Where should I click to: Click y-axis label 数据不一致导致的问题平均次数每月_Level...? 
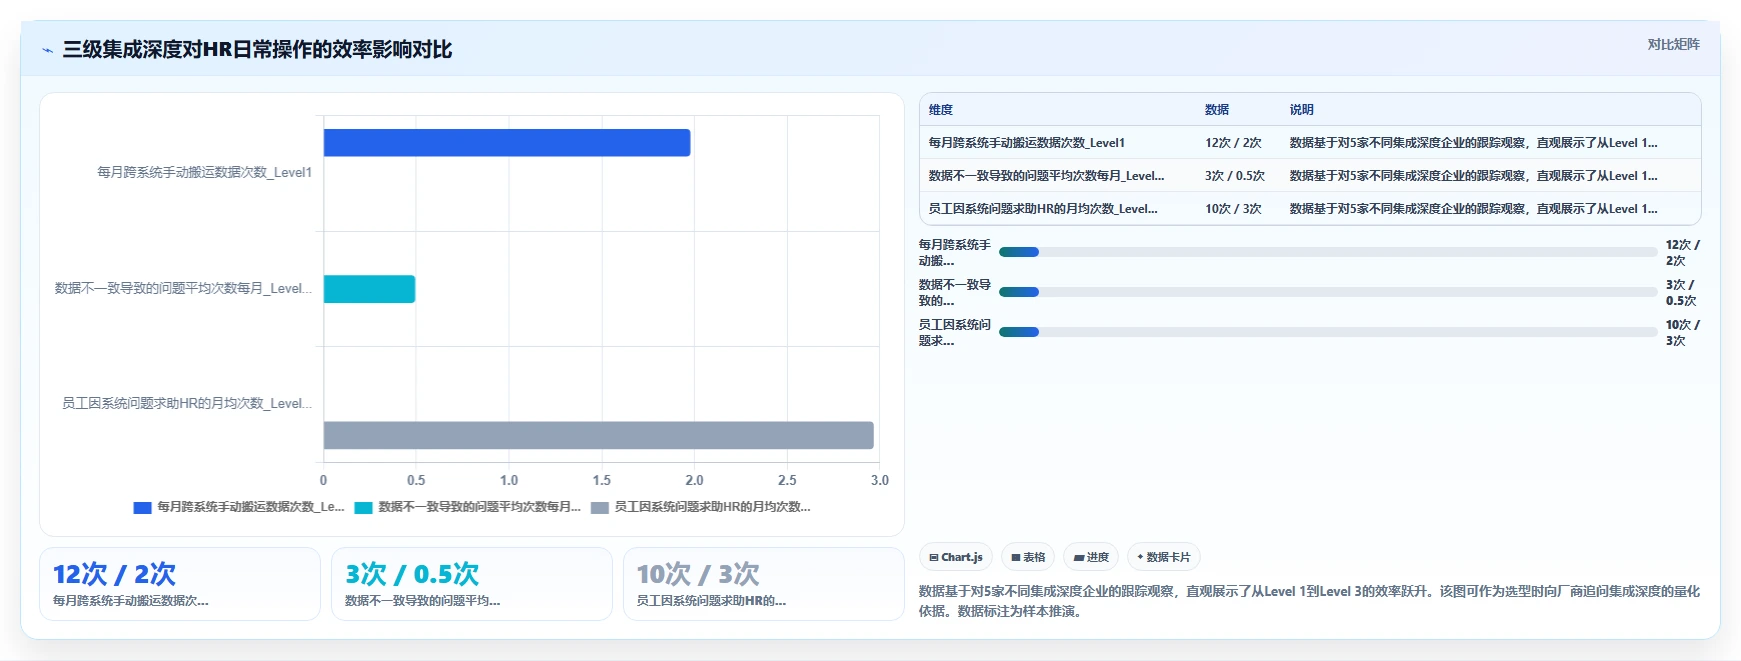(x=183, y=288)
